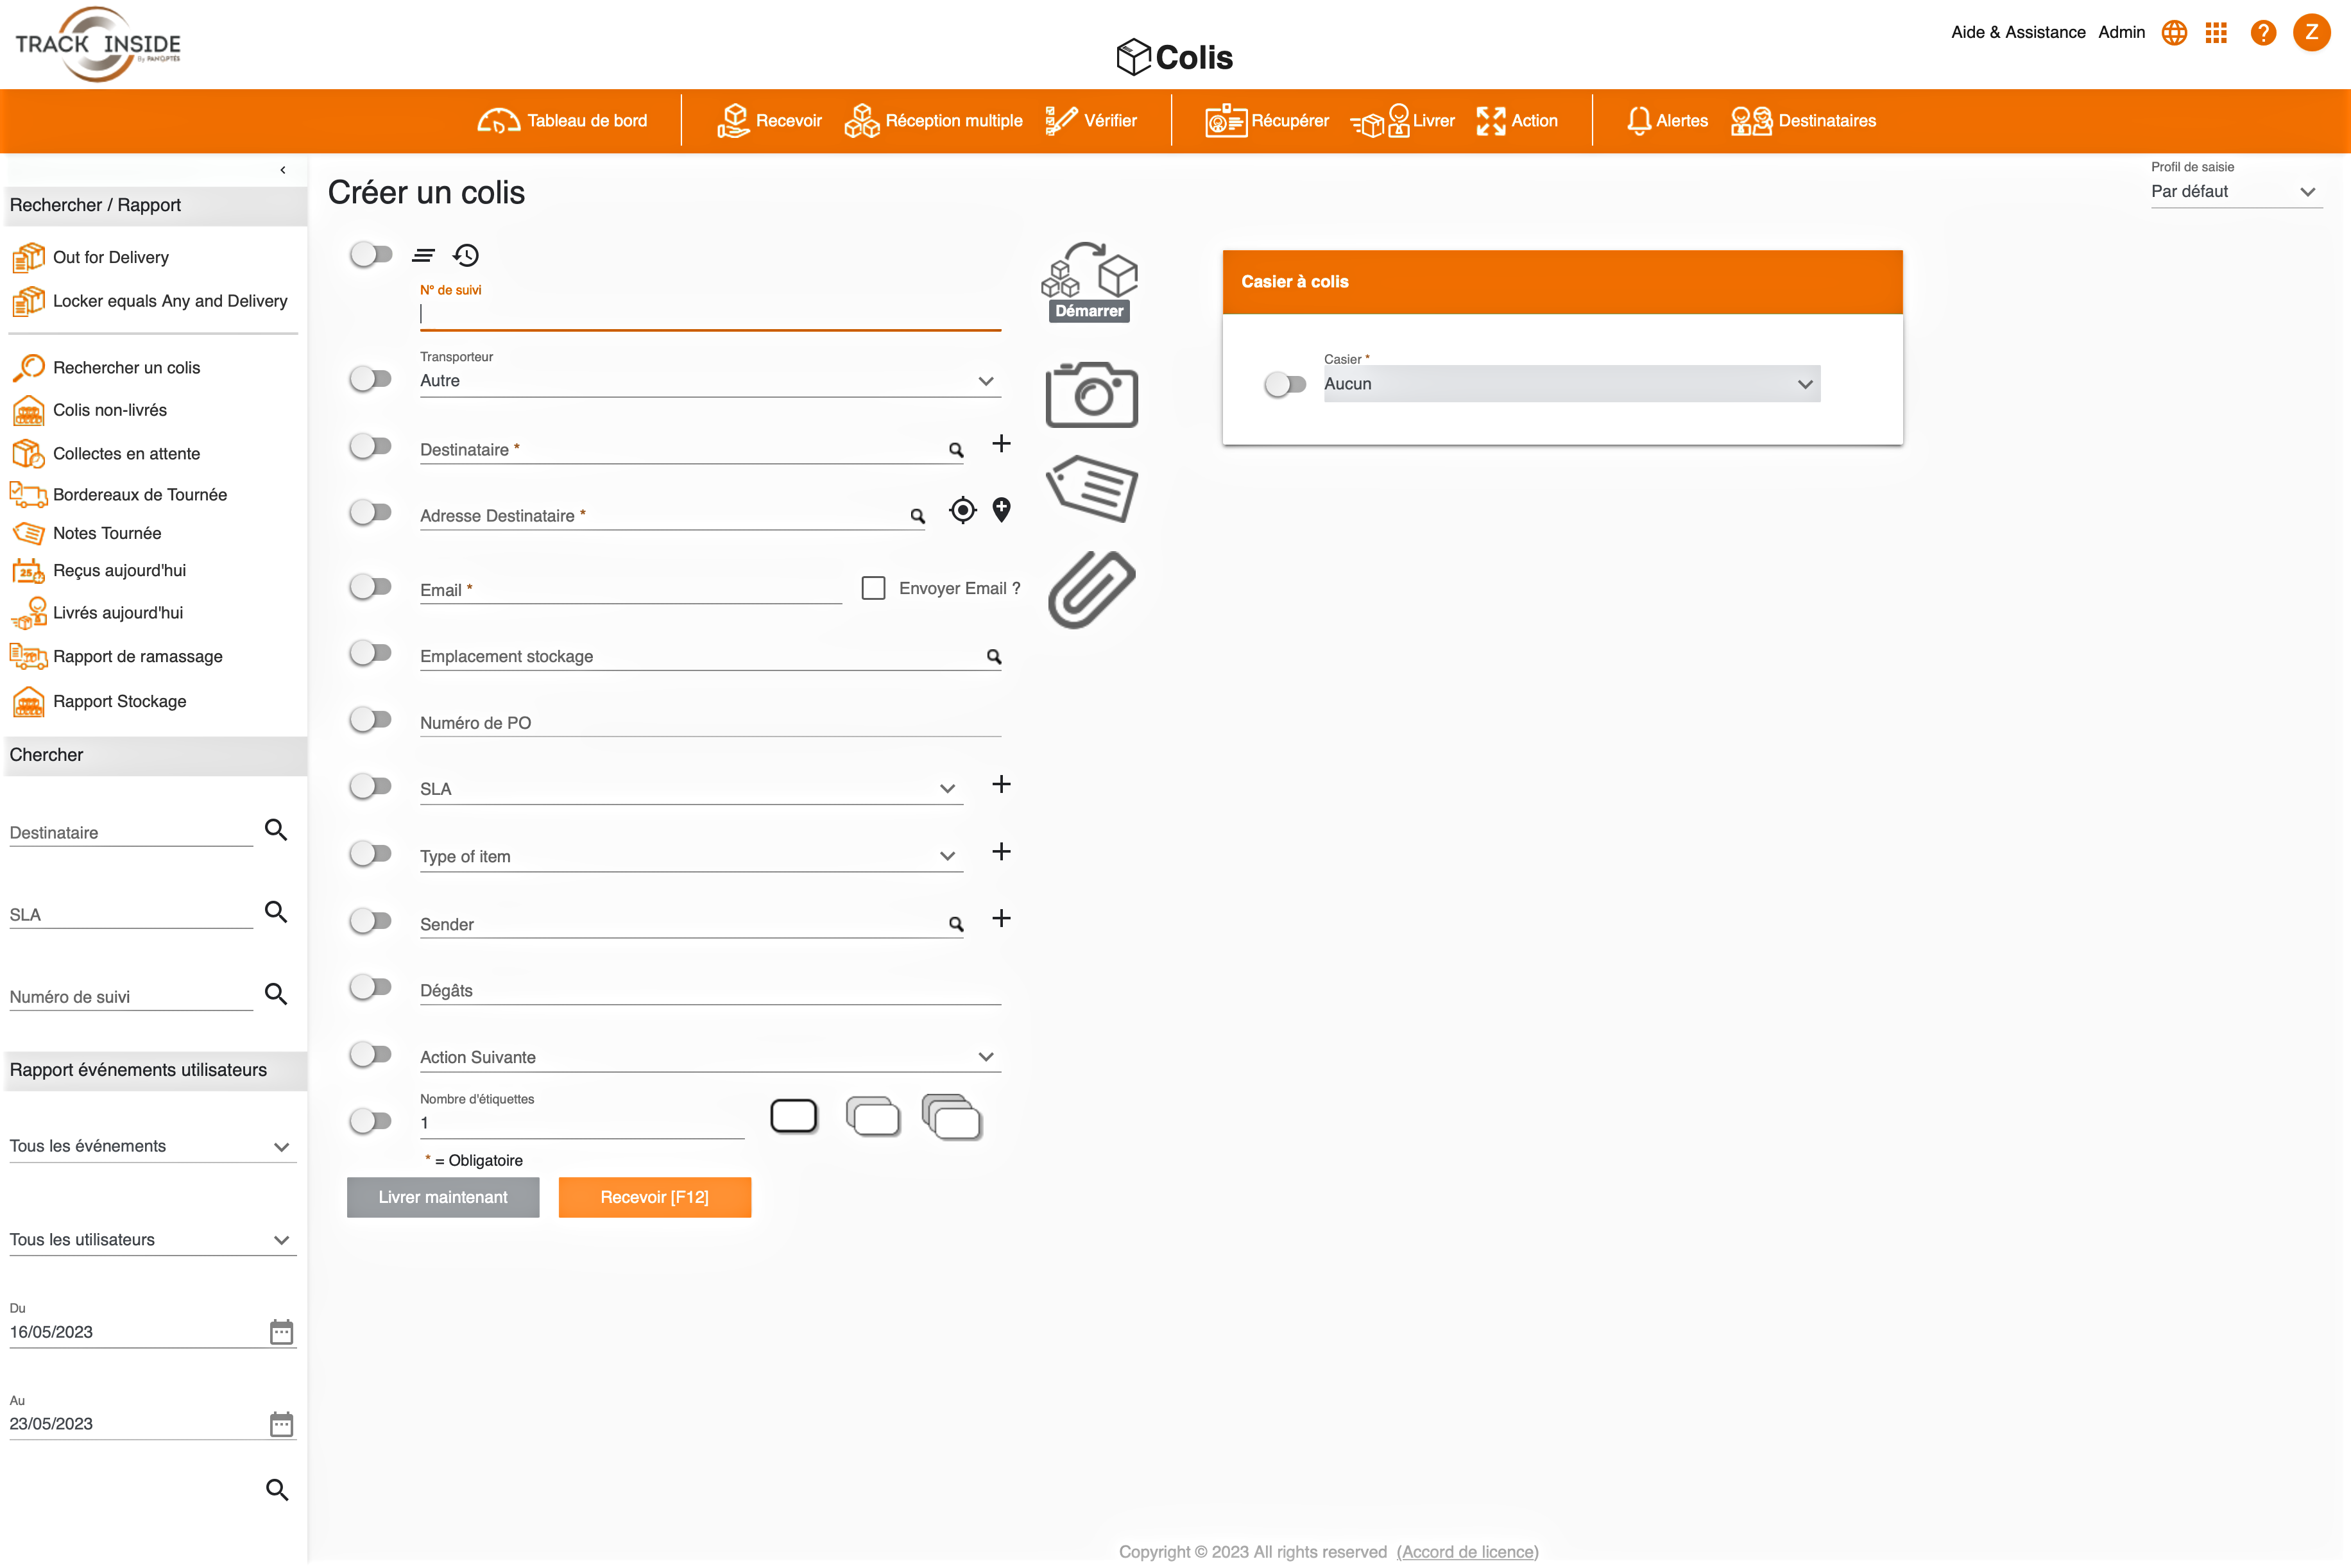Open the apps grid icon in header
The height and width of the screenshot is (1568, 2351).
click(2216, 33)
